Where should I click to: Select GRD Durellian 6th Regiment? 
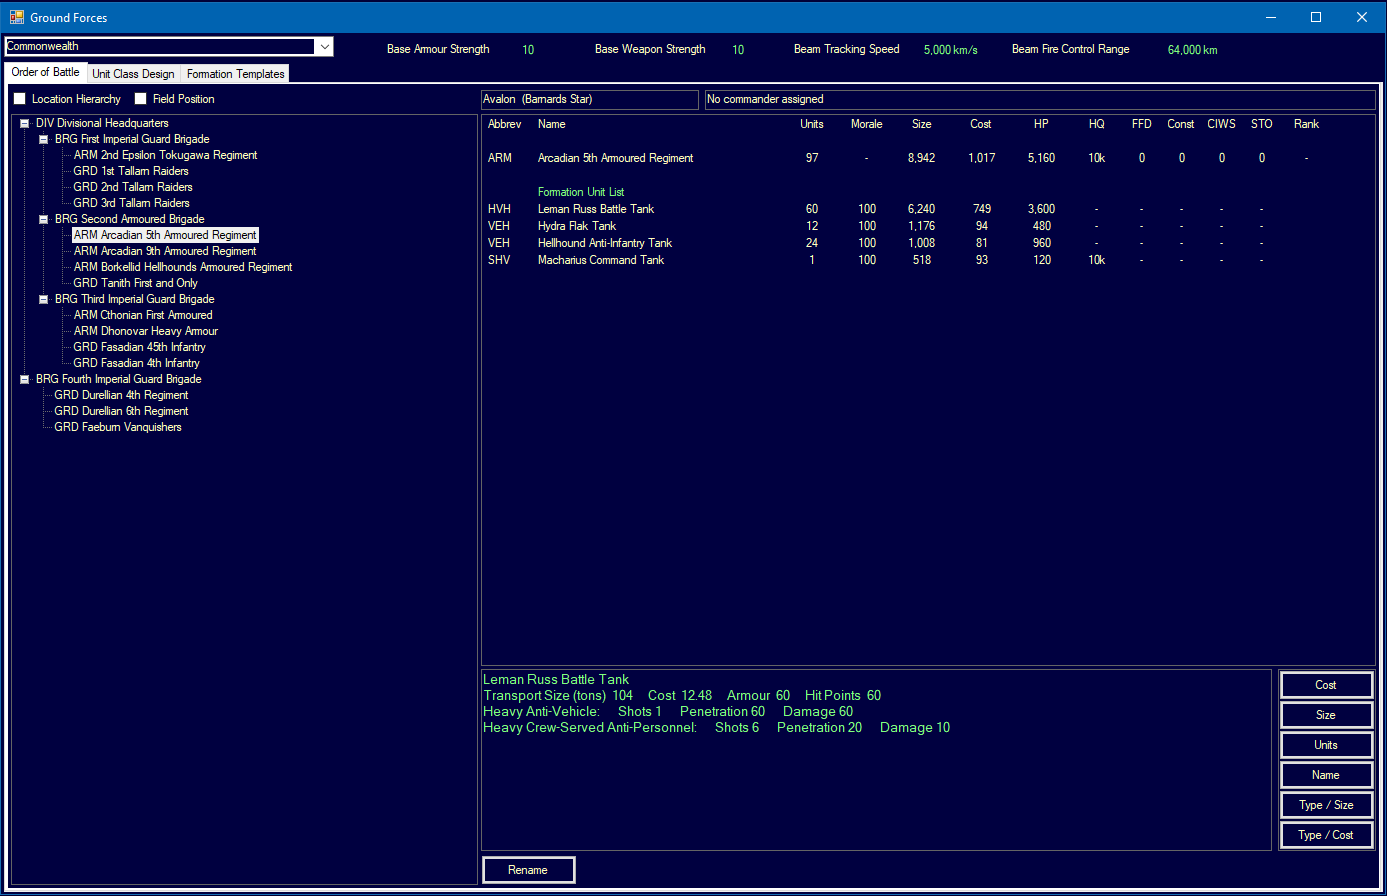[x=121, y=411]
